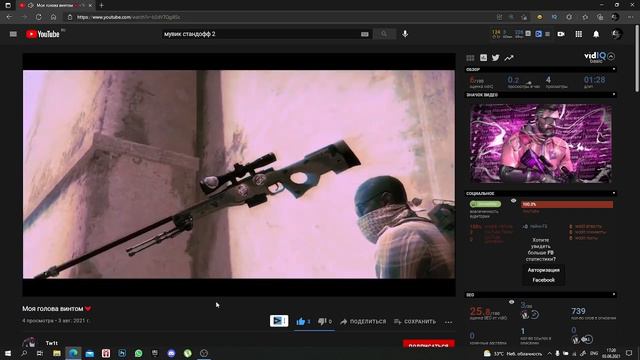Open the Create video camera icon

pyautogui.click(x=561, y=34)
